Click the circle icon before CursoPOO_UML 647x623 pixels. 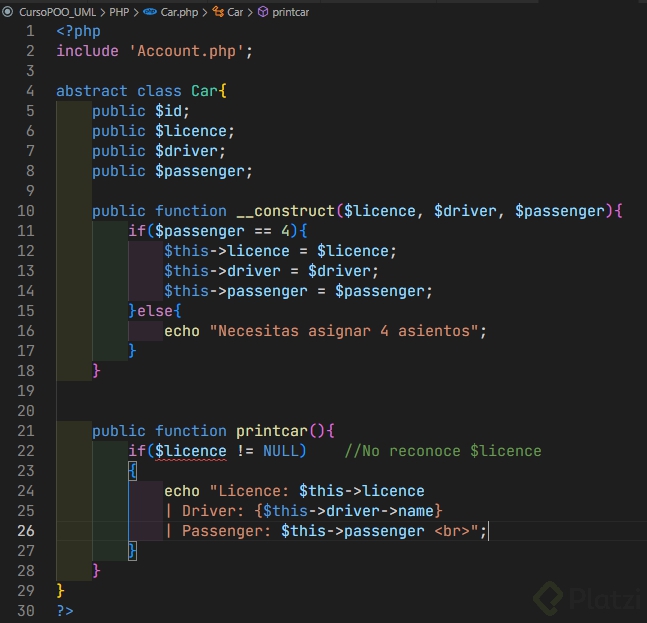click(x=7, y=12)
